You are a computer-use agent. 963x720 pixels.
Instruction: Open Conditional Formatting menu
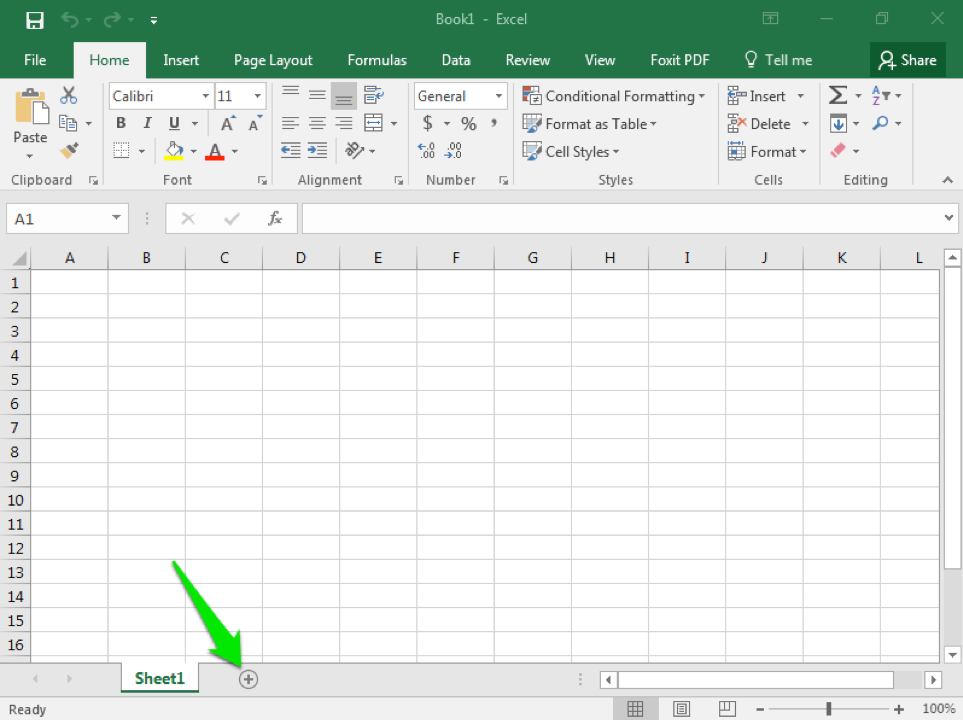pos(614,96)
